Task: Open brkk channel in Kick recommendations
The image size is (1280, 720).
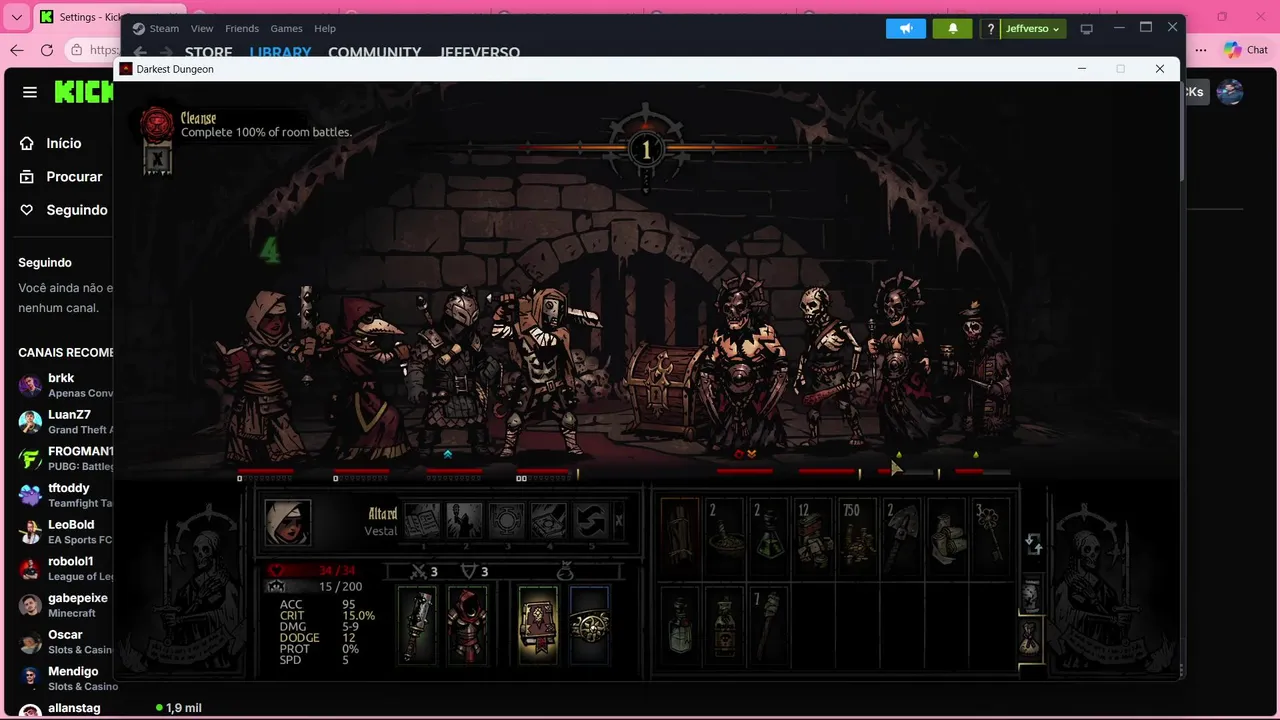Action: tap(65, 385)
